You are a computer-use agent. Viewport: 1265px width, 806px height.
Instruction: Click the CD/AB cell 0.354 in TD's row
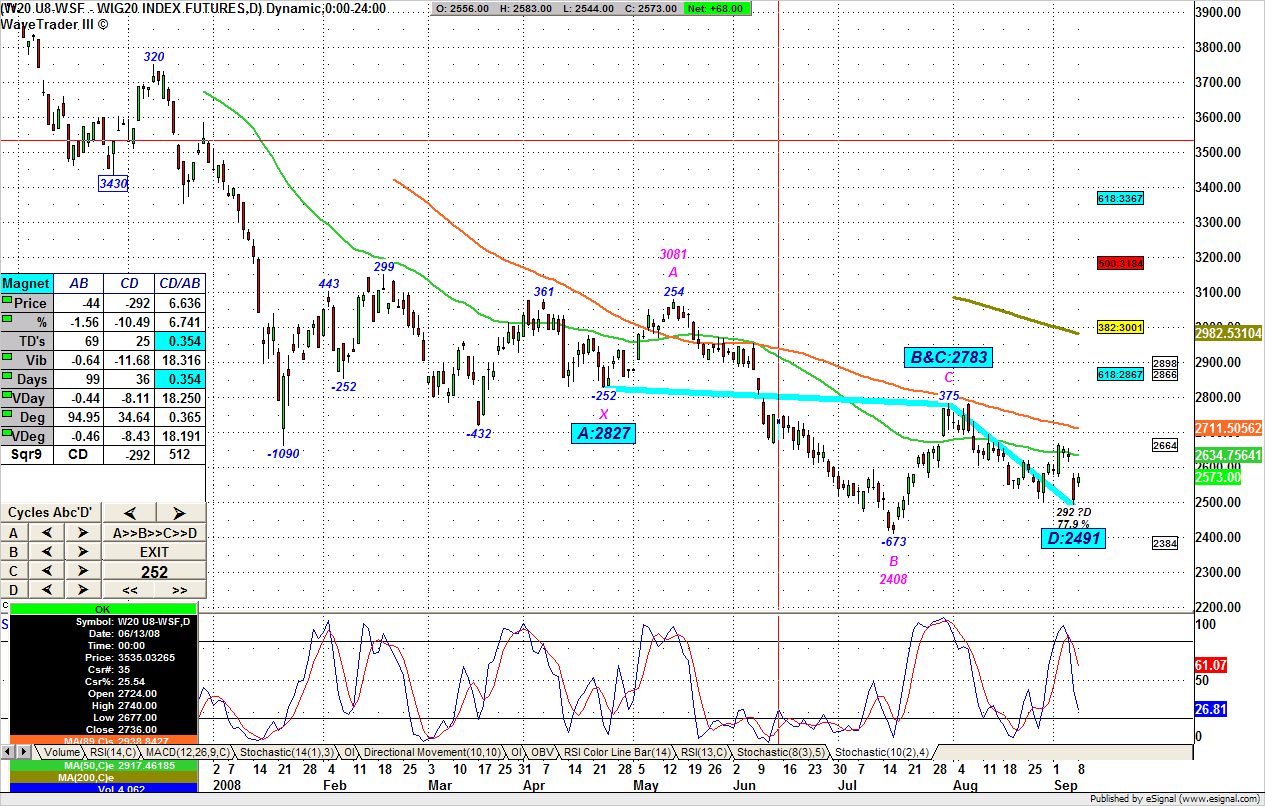[x=180, y=340]
